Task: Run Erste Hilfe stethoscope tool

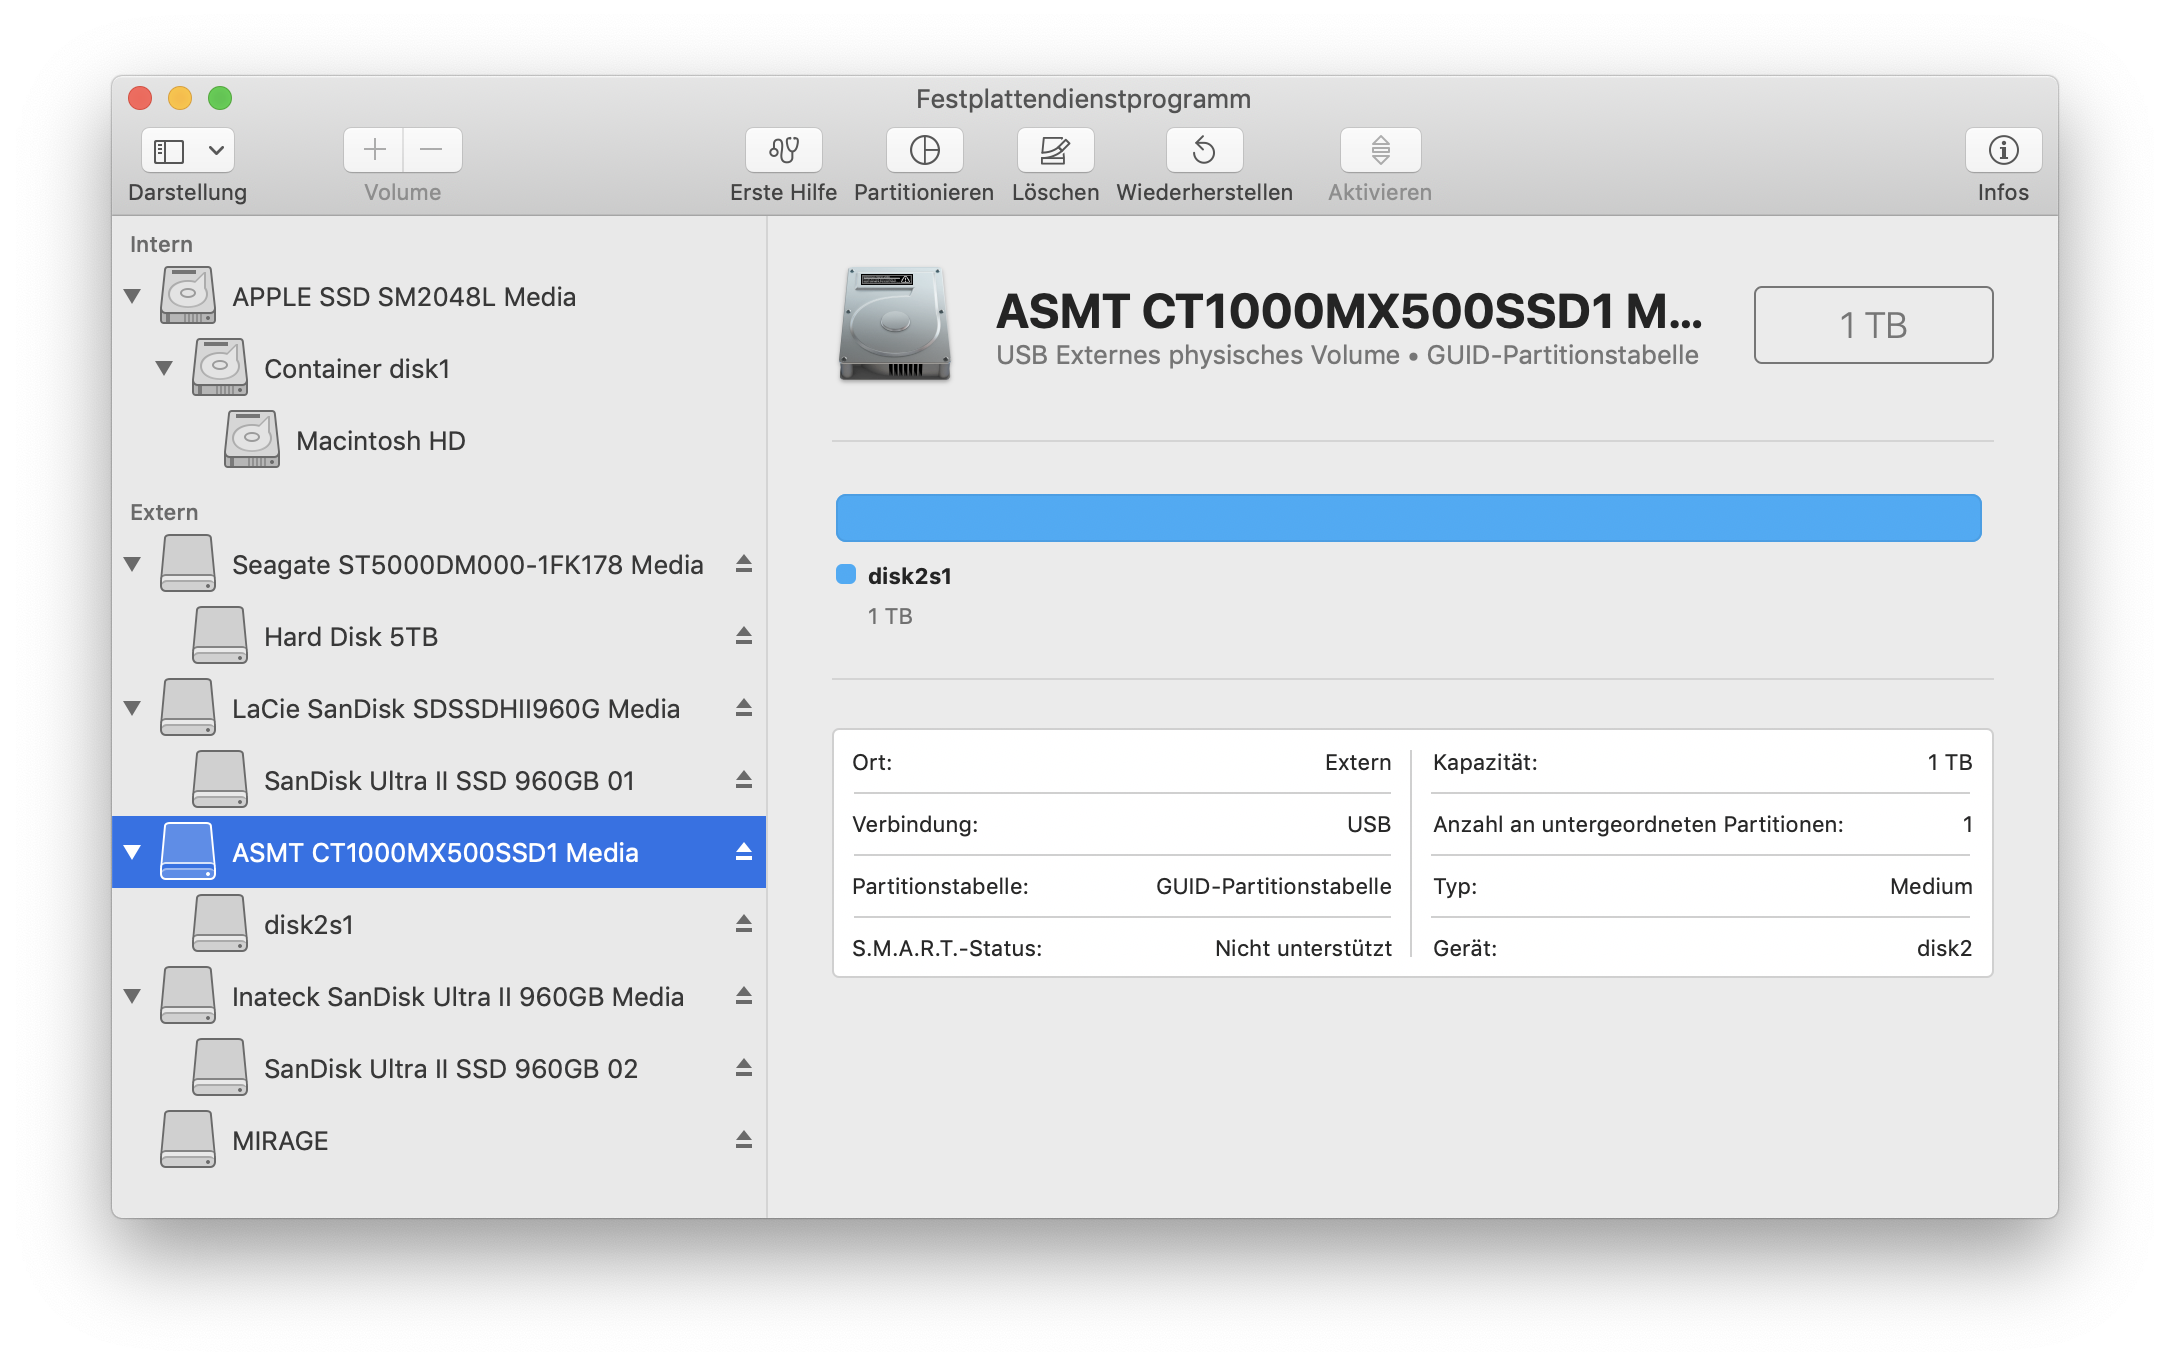Action: [x=784, y=150]
